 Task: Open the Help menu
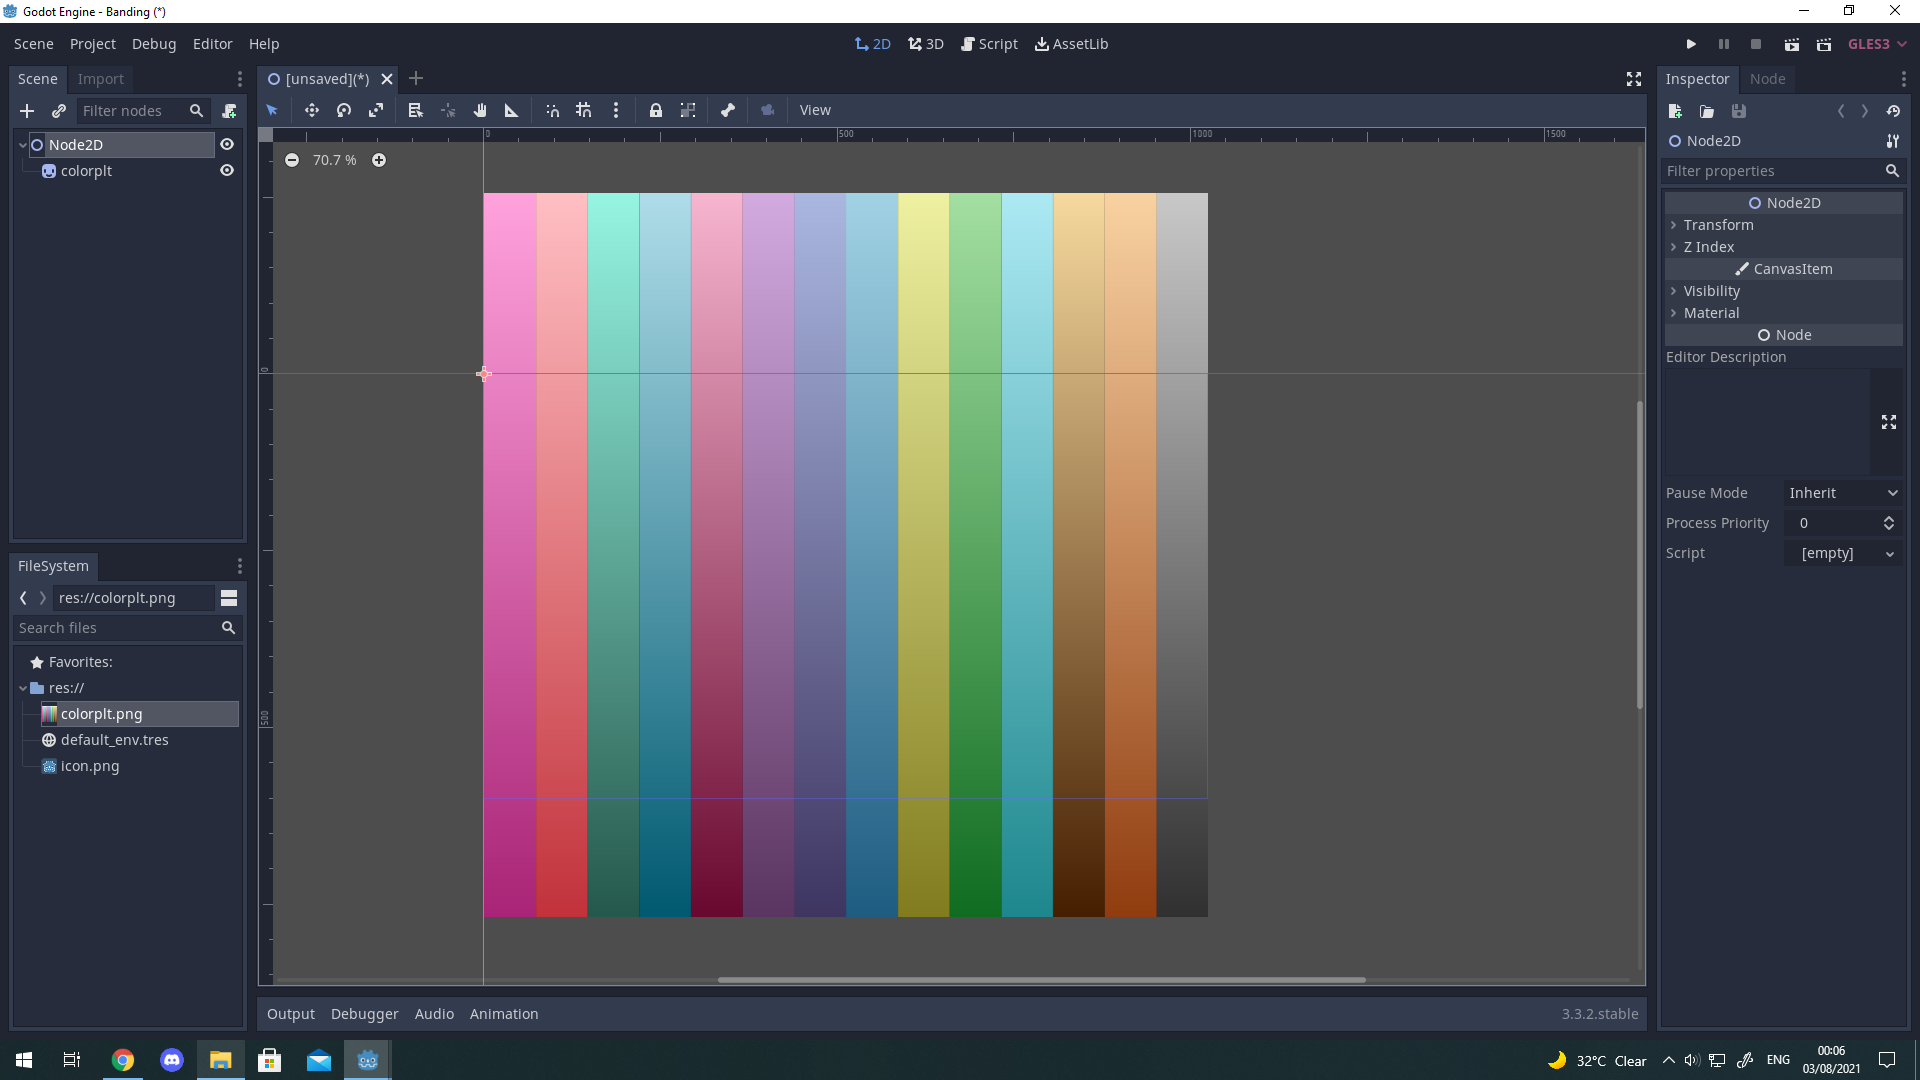(264, 44)
